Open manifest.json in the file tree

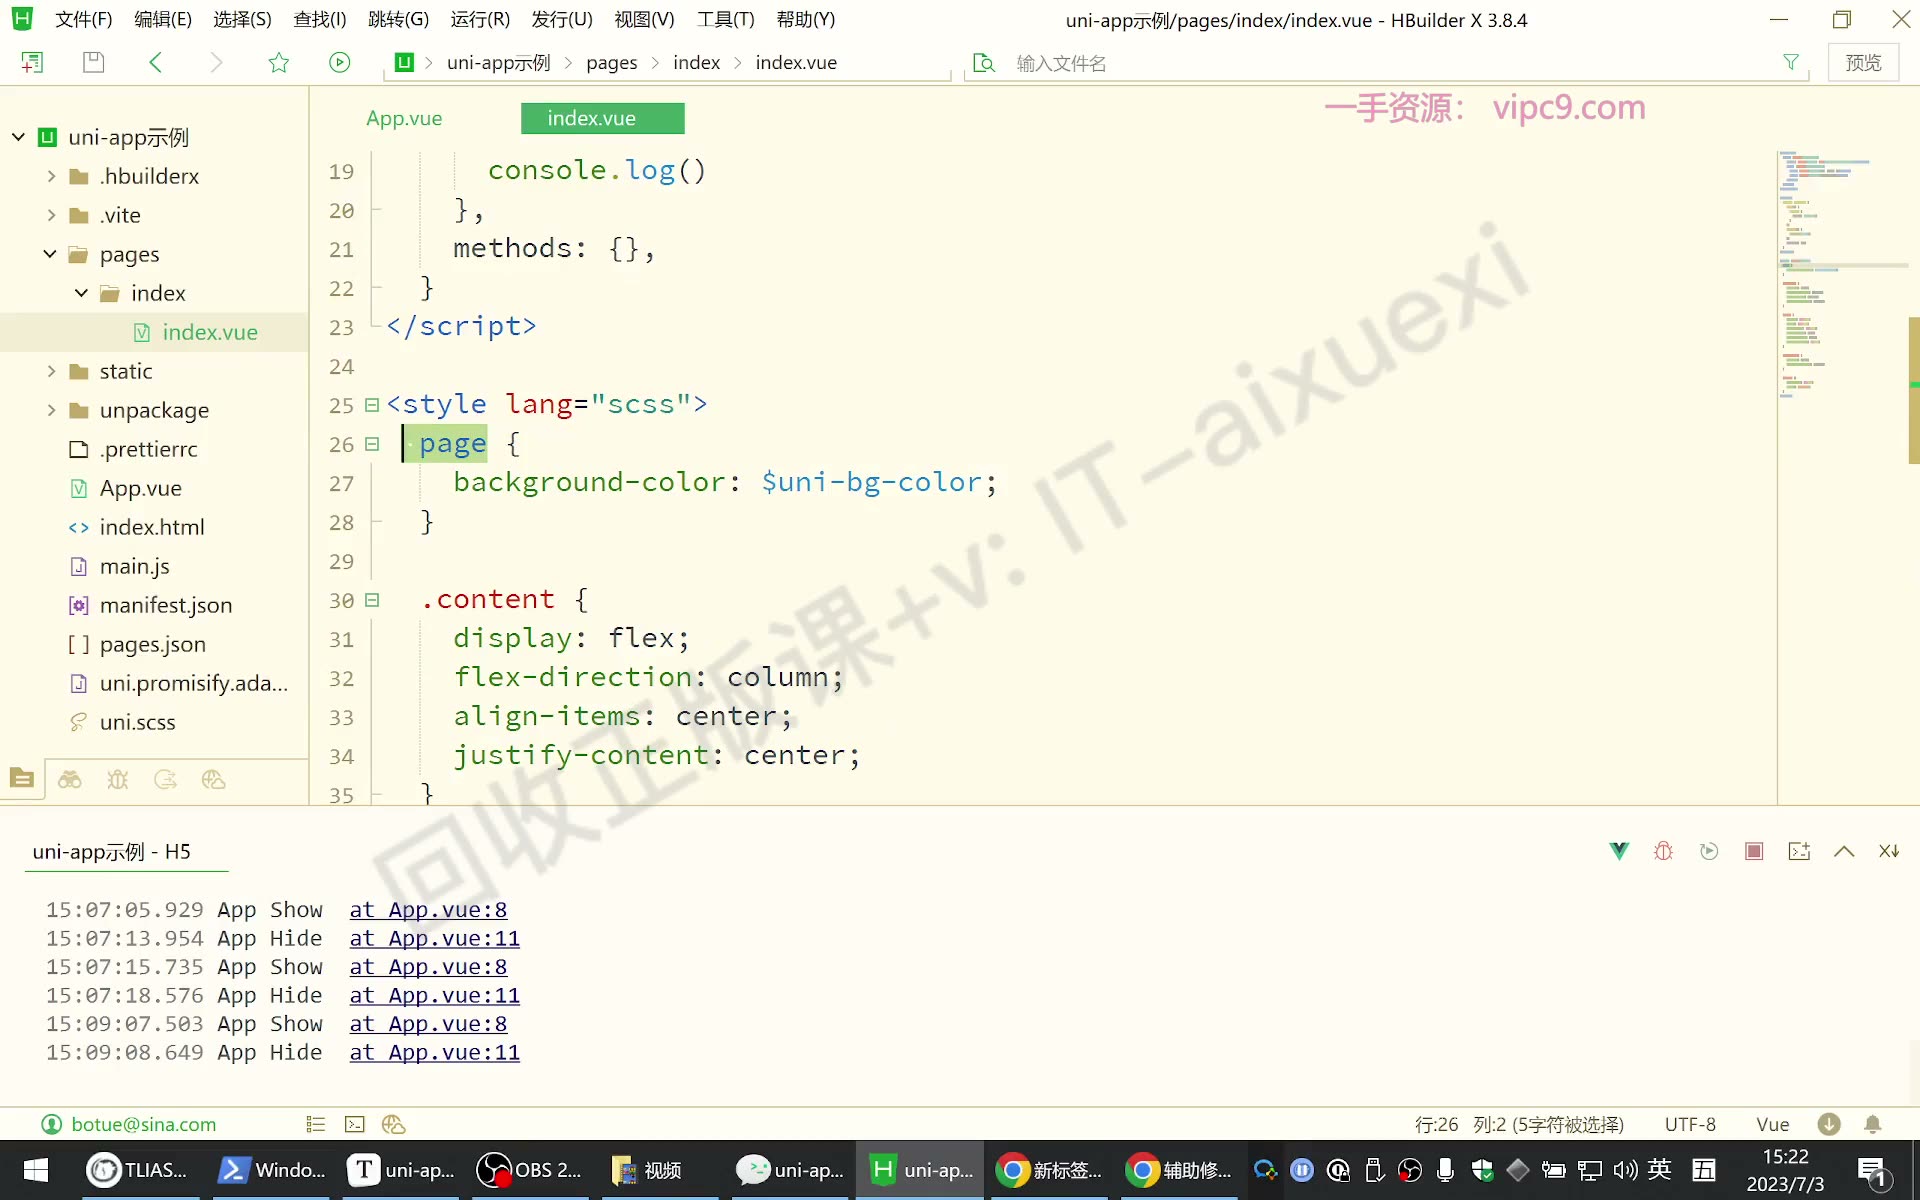[x=166, y=605]
